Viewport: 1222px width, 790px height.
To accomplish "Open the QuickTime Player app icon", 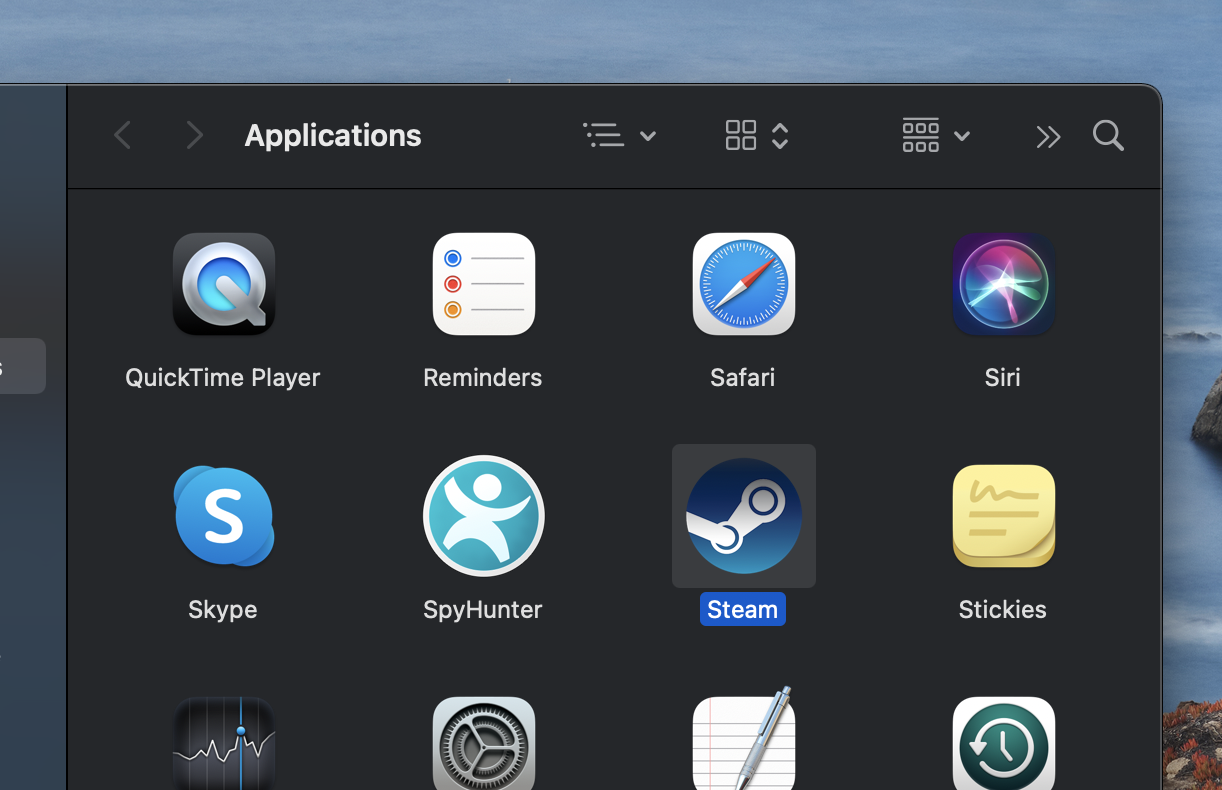I will [223, 284].
